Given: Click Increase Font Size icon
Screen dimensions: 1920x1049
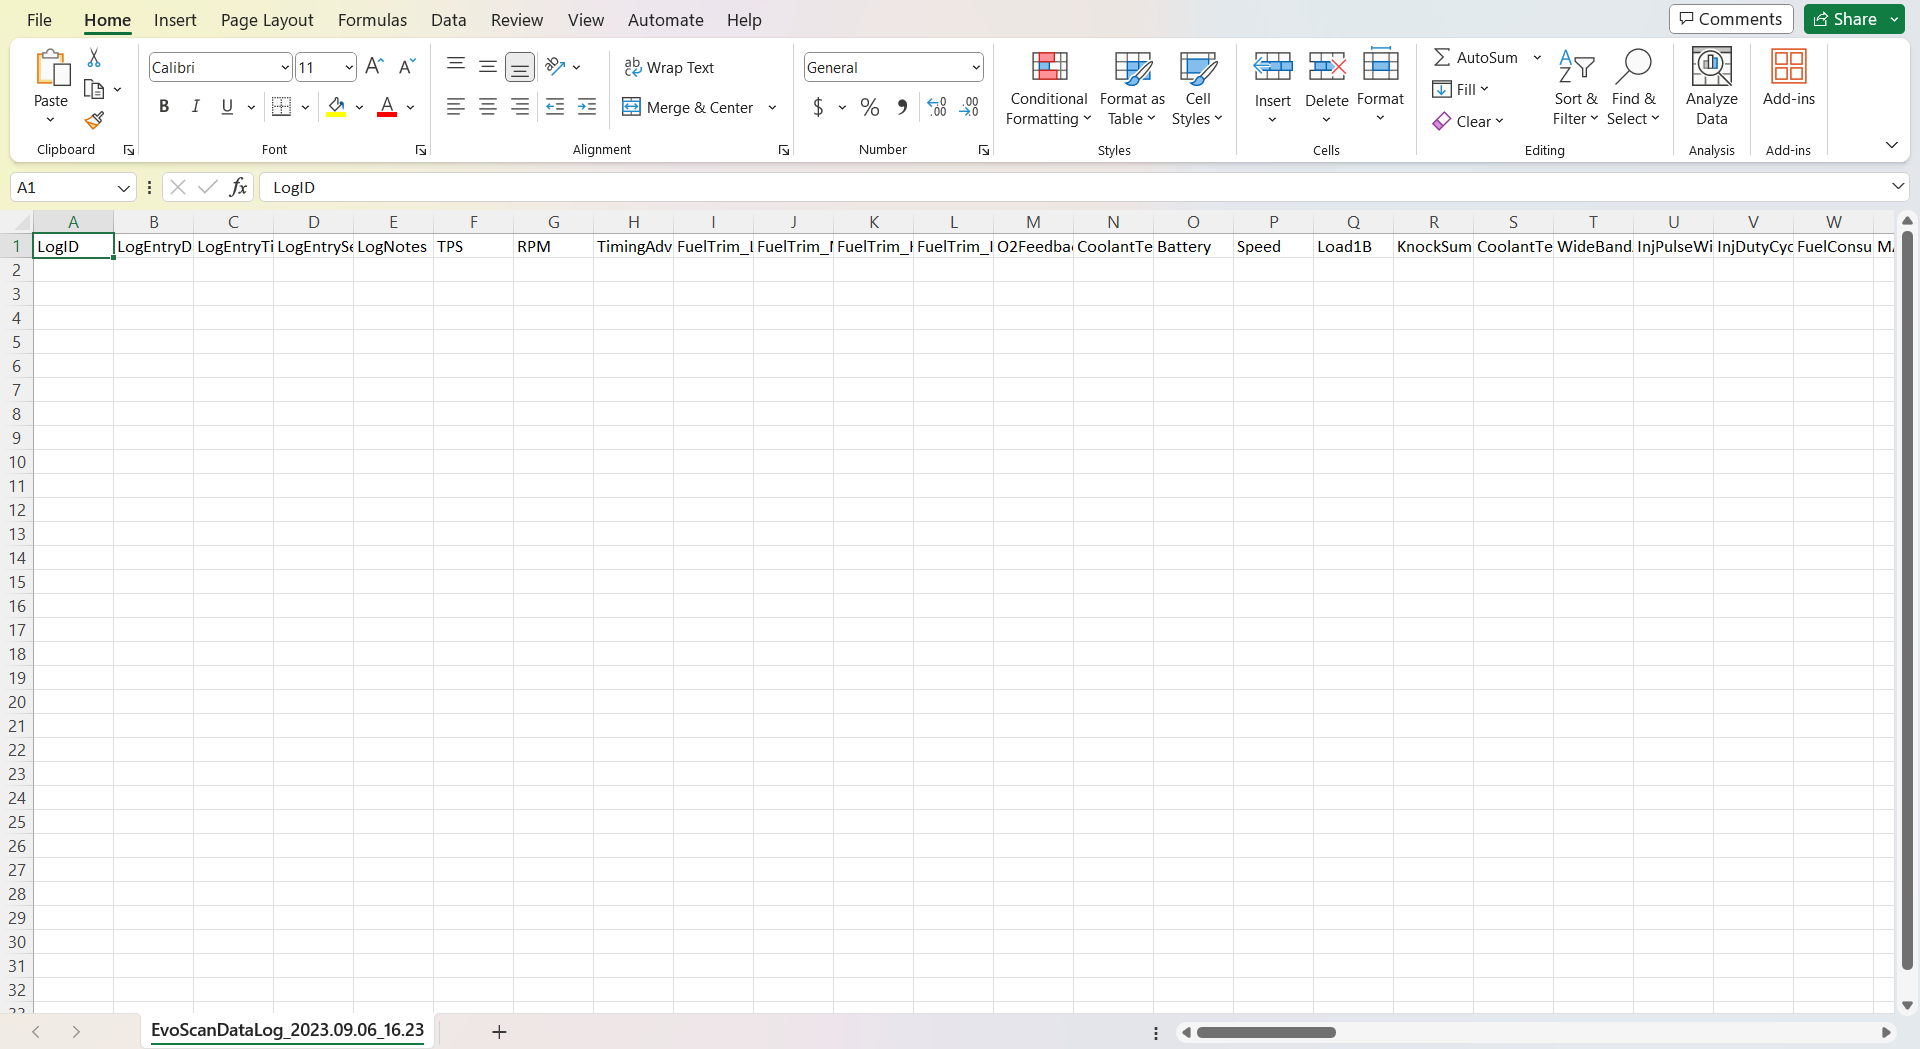Looking at the screenshot, I should click(374, 67).
